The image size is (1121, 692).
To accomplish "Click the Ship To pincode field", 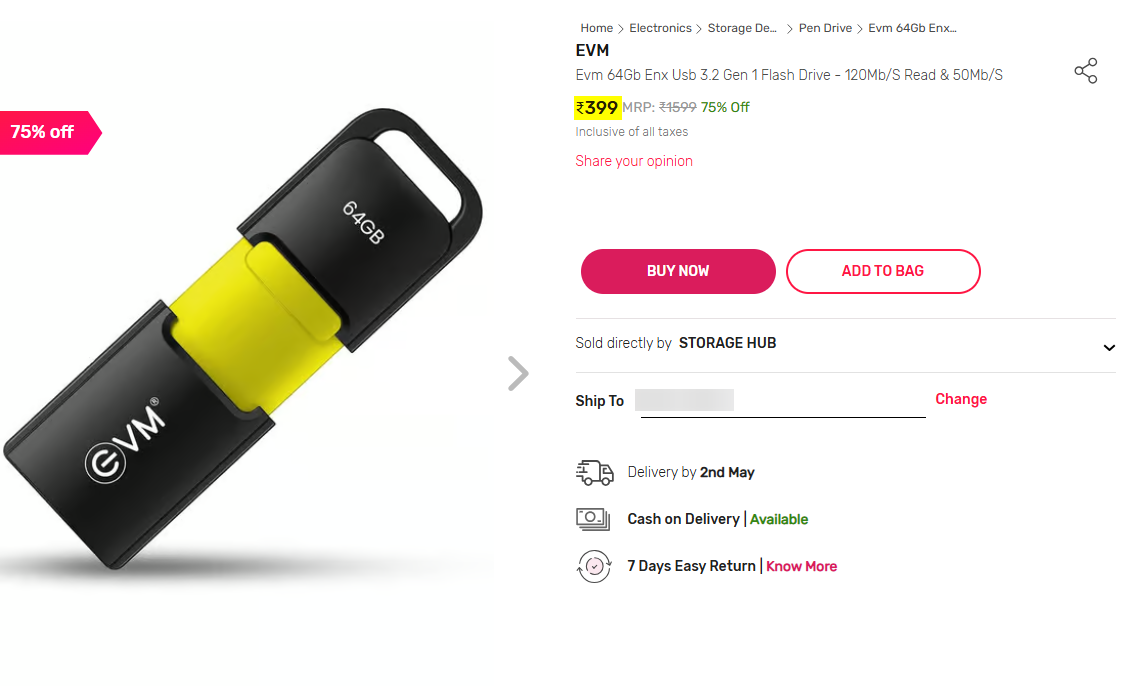I will [x=783, y=402].
